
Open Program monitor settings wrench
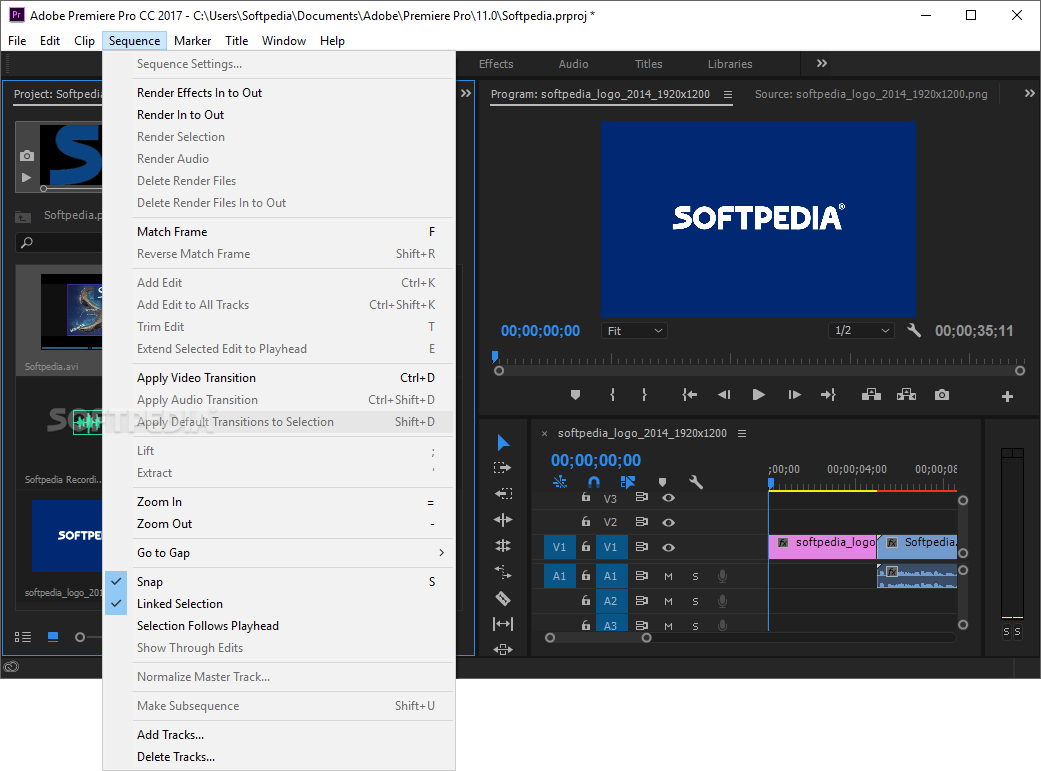coord(914,330)
